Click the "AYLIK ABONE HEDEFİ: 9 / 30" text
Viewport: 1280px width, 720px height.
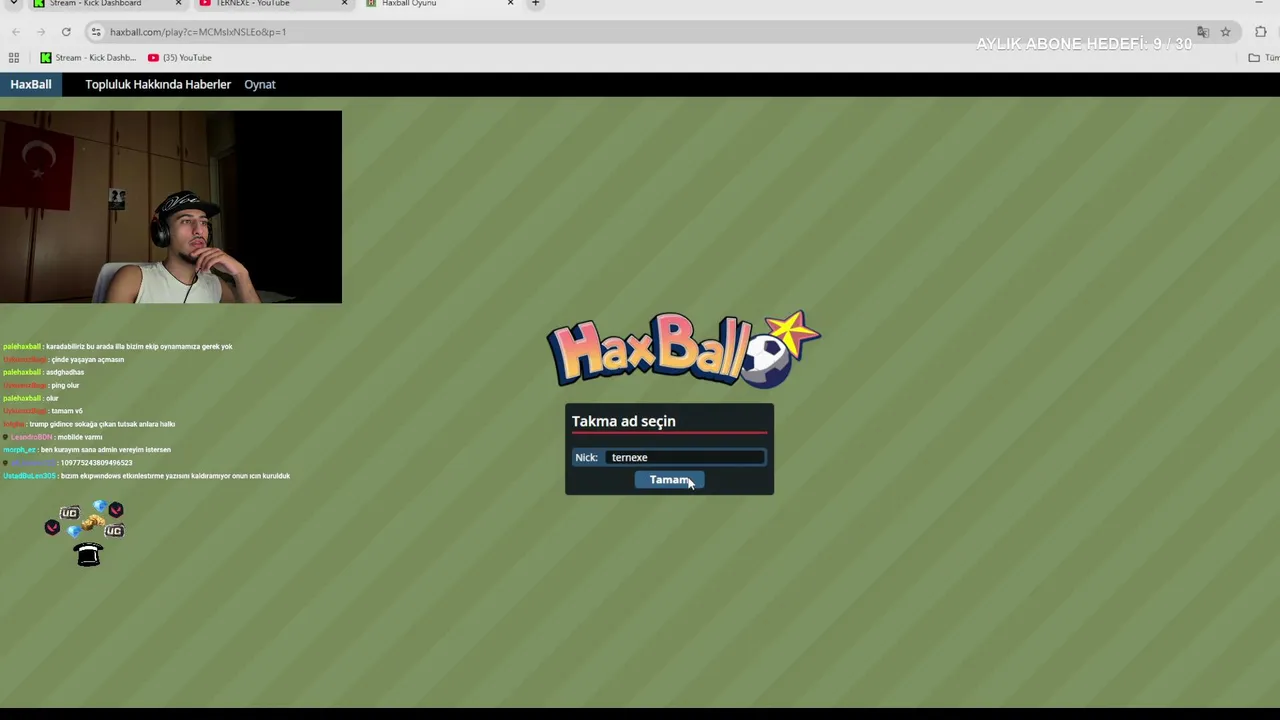(1084, 44)
